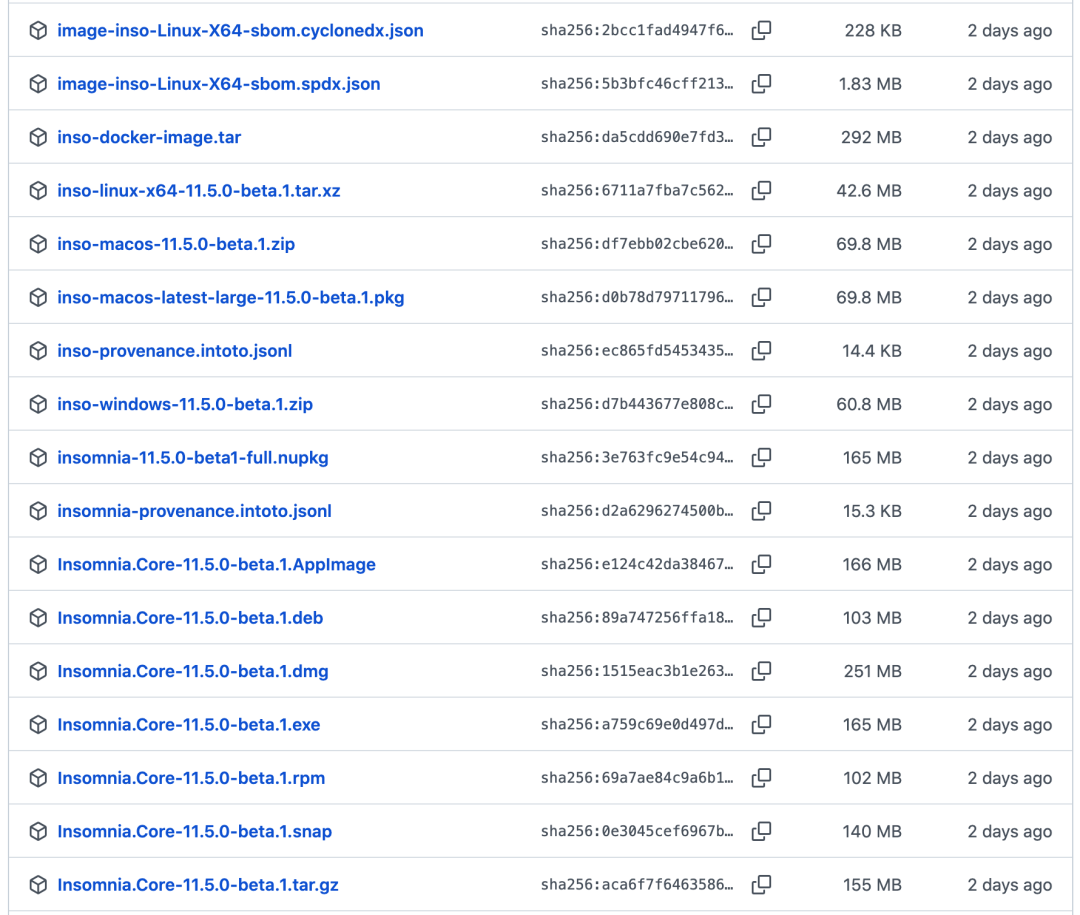1080x915 pixels.
Task: Download Insomnia.Core-11.5.0-beta.1.AppImage
Action: click(x=216, y=565)
